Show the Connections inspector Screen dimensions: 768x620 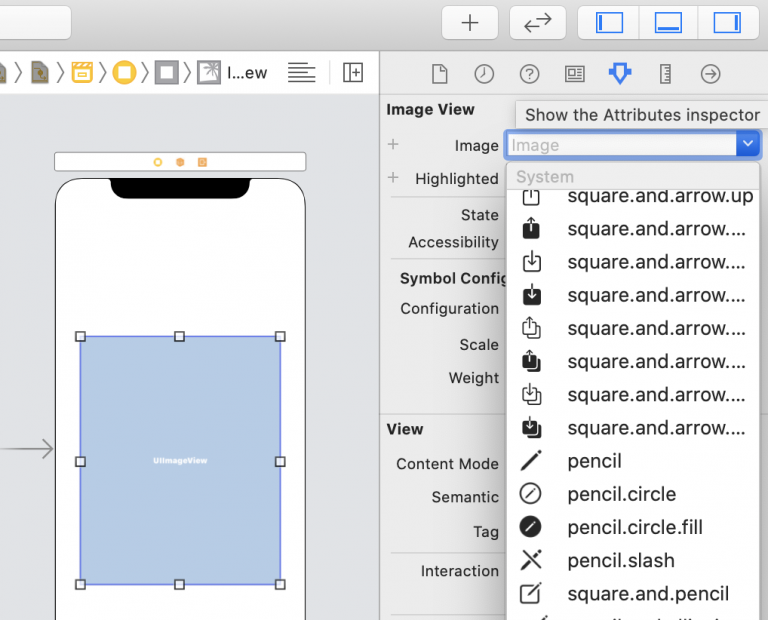click(711, 74)
